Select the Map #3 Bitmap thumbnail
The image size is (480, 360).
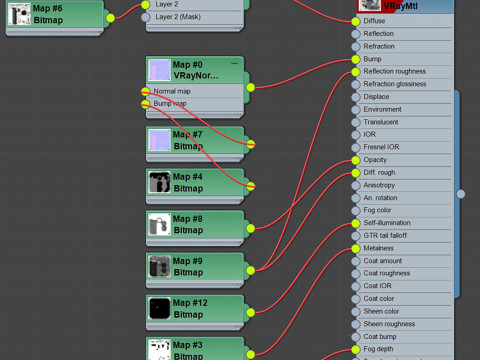159,349
